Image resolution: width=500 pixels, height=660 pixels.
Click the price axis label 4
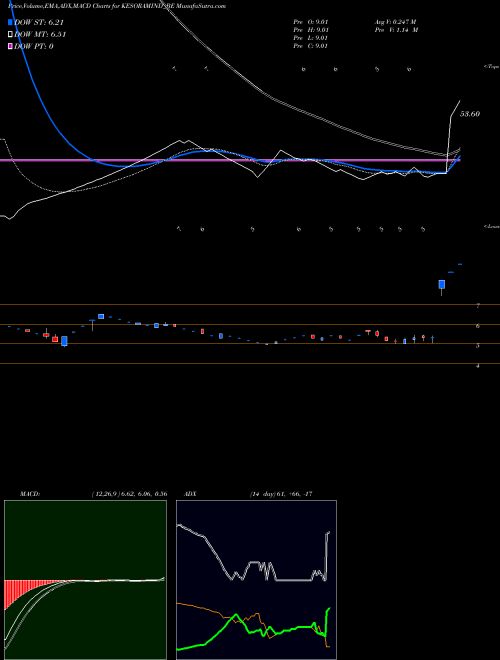(x=478, y=366)
